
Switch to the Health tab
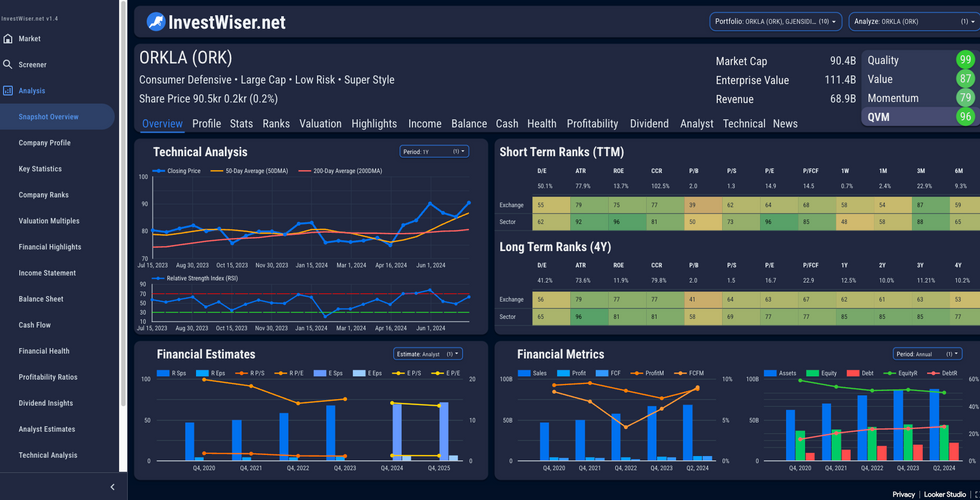542,124
